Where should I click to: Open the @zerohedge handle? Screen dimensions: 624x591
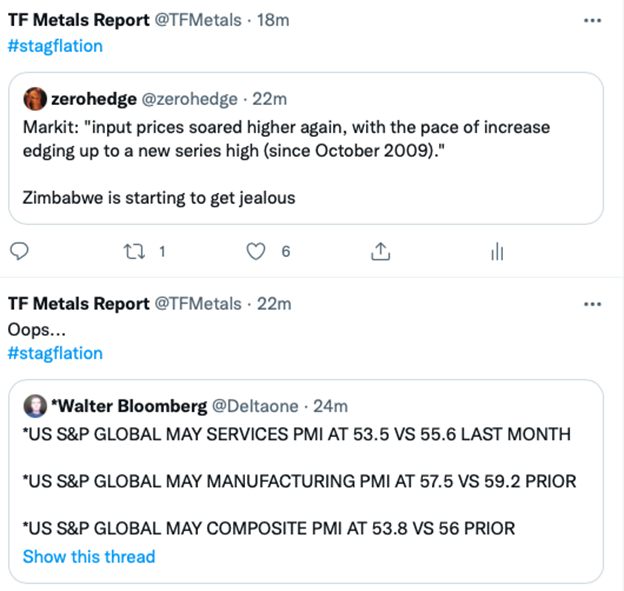(x=189, y=99)
